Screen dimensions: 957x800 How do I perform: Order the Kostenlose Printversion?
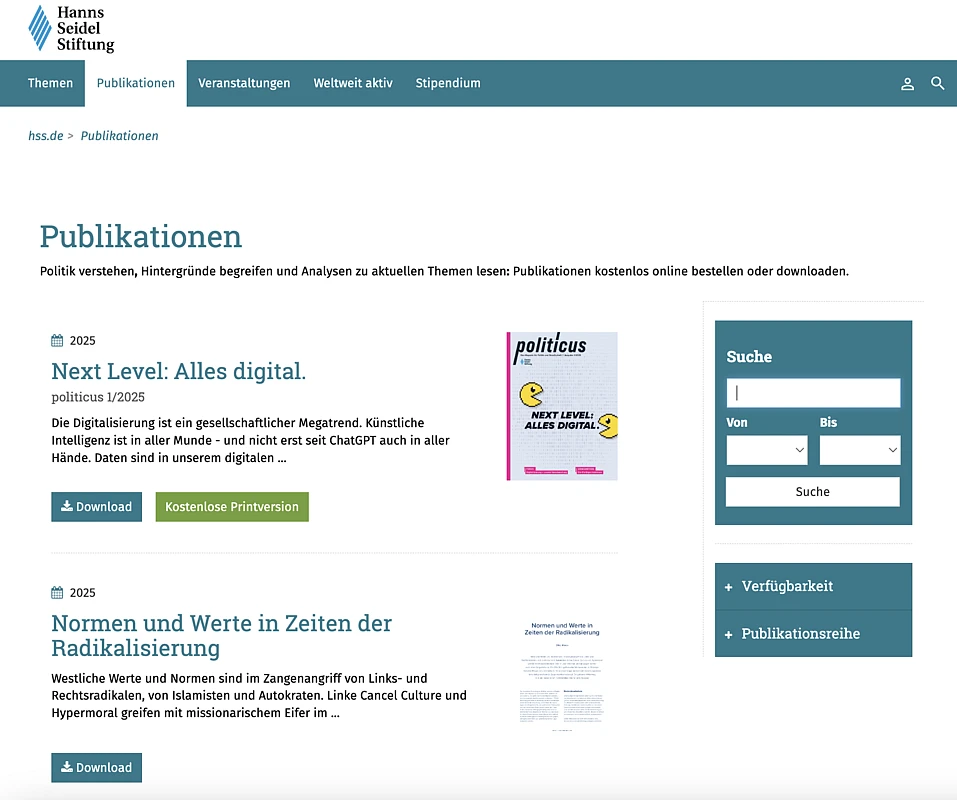click(x=232, y=507)
